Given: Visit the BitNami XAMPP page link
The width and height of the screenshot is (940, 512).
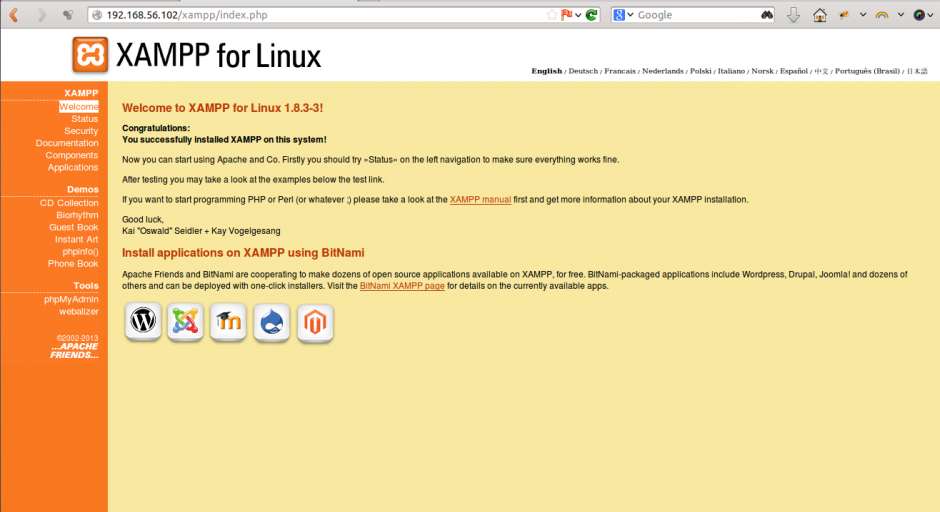Looking at the screenshot, I should pyautogui.click(x=402, y=286).
